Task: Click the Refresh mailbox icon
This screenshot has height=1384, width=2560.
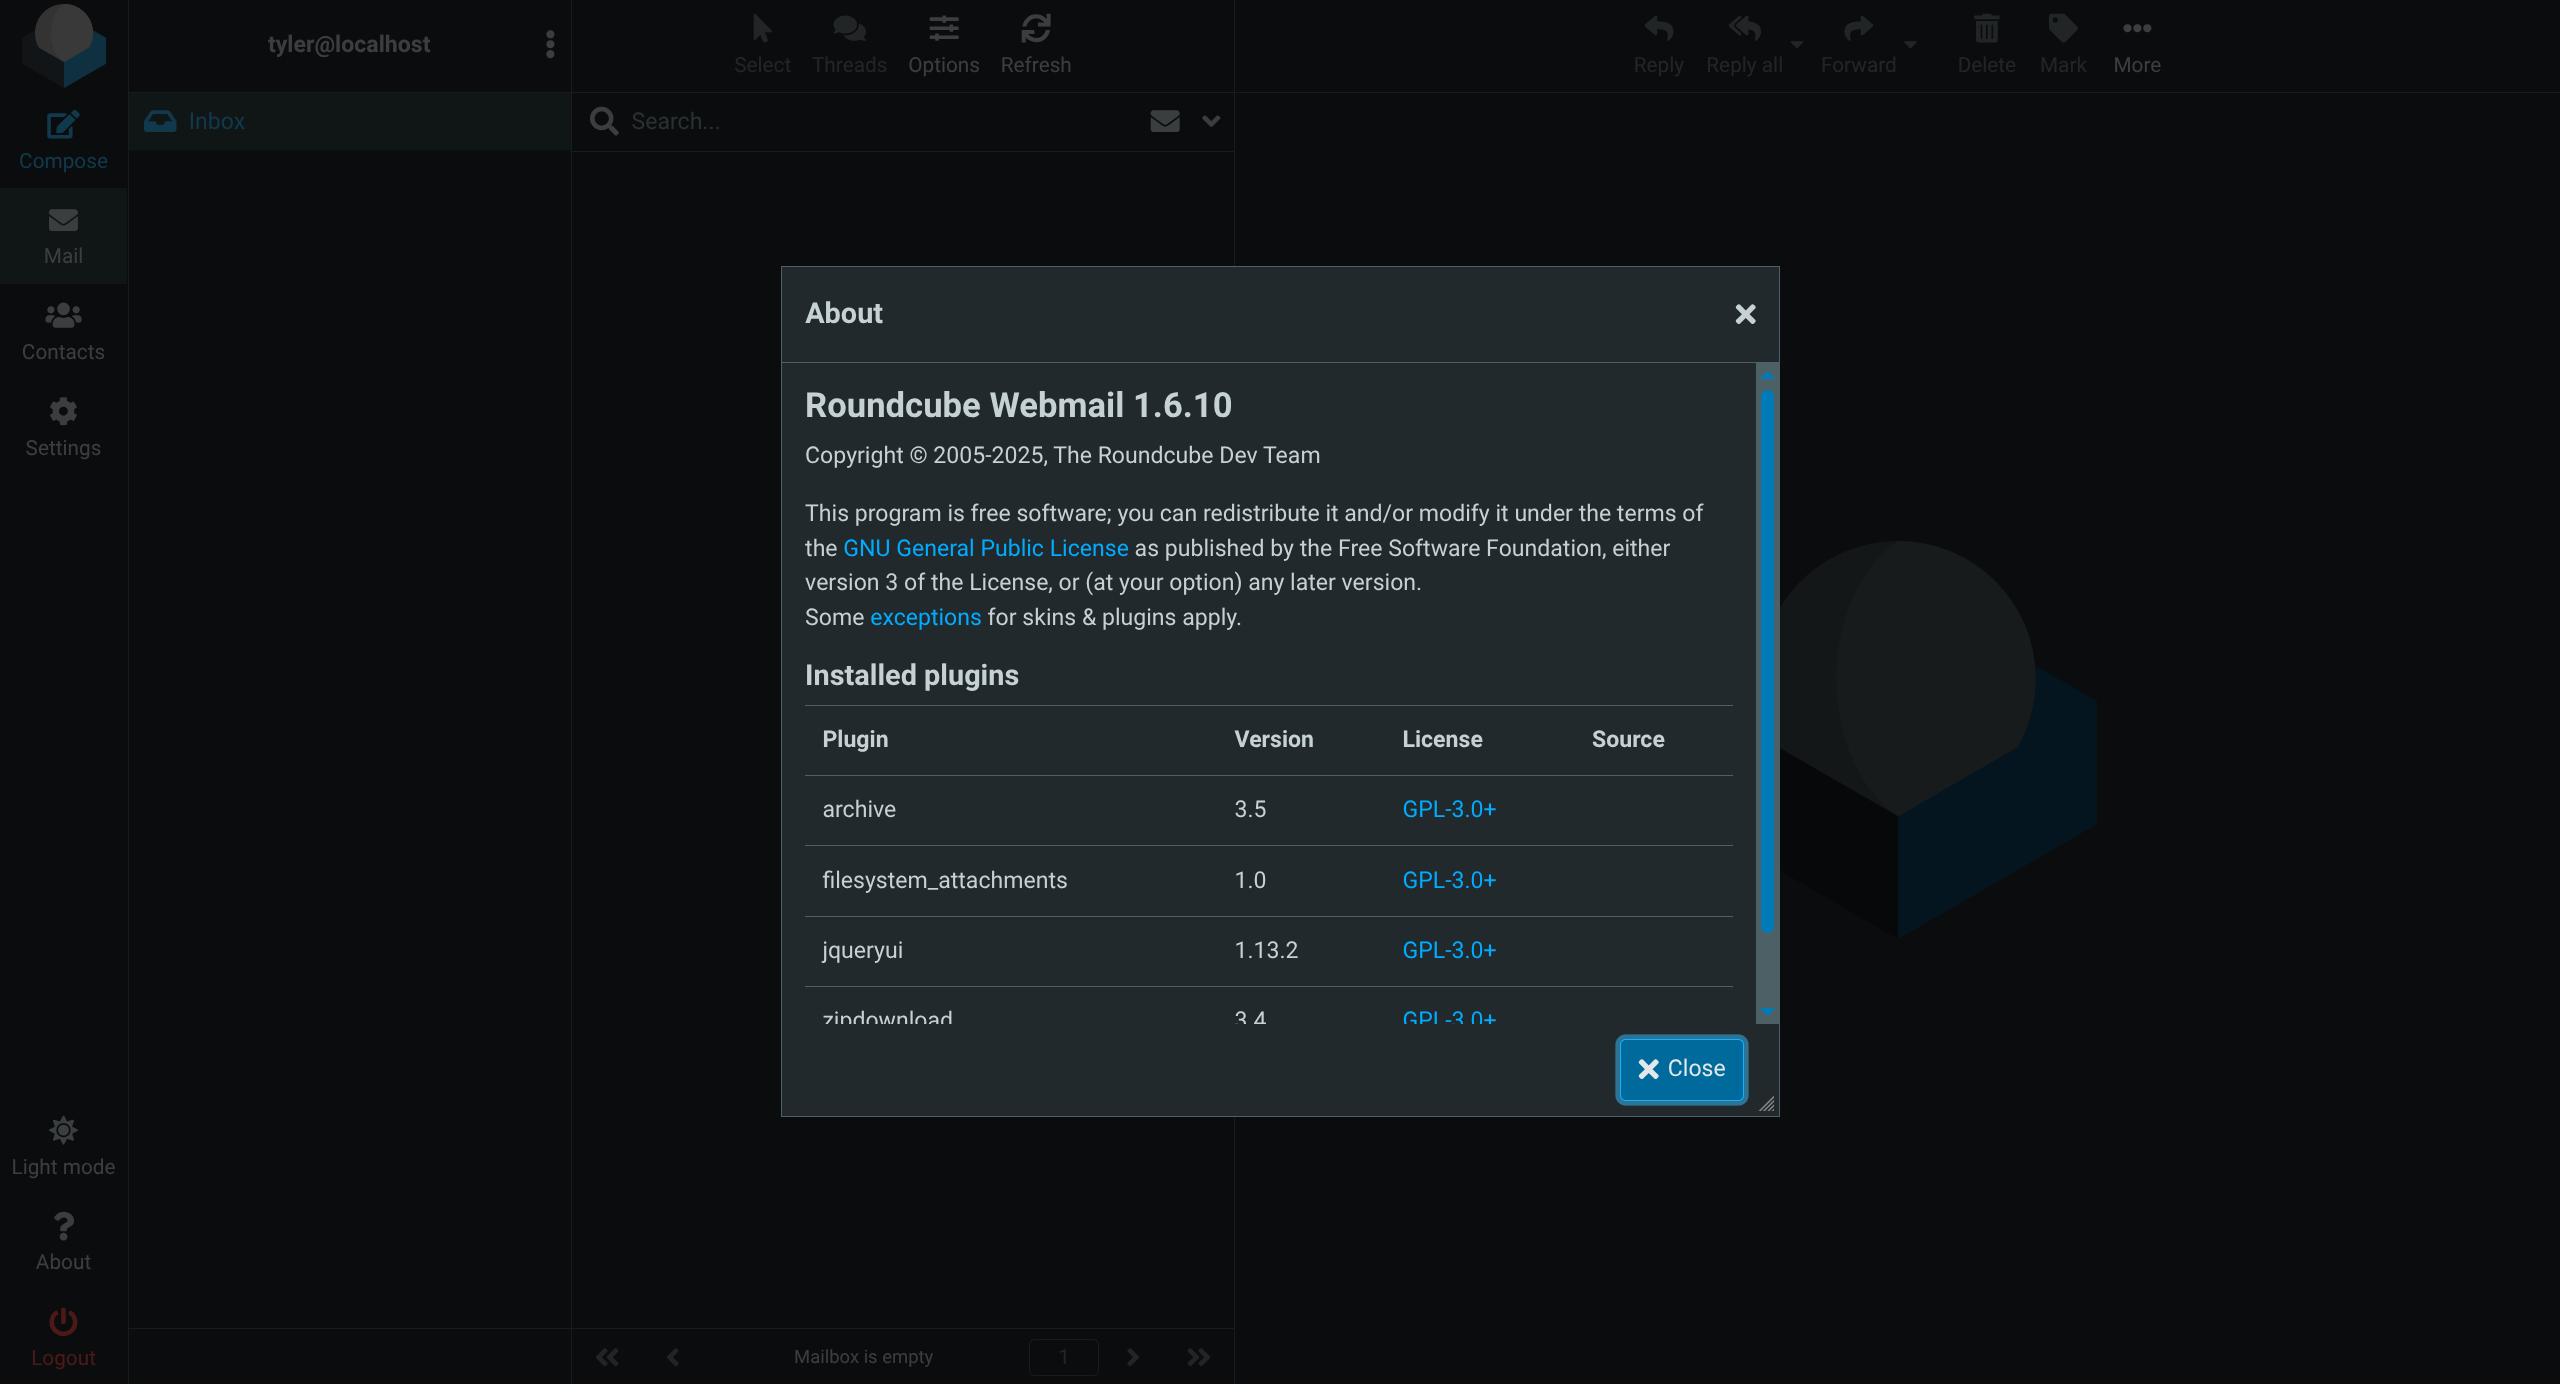Action: tap(1035, 30)
